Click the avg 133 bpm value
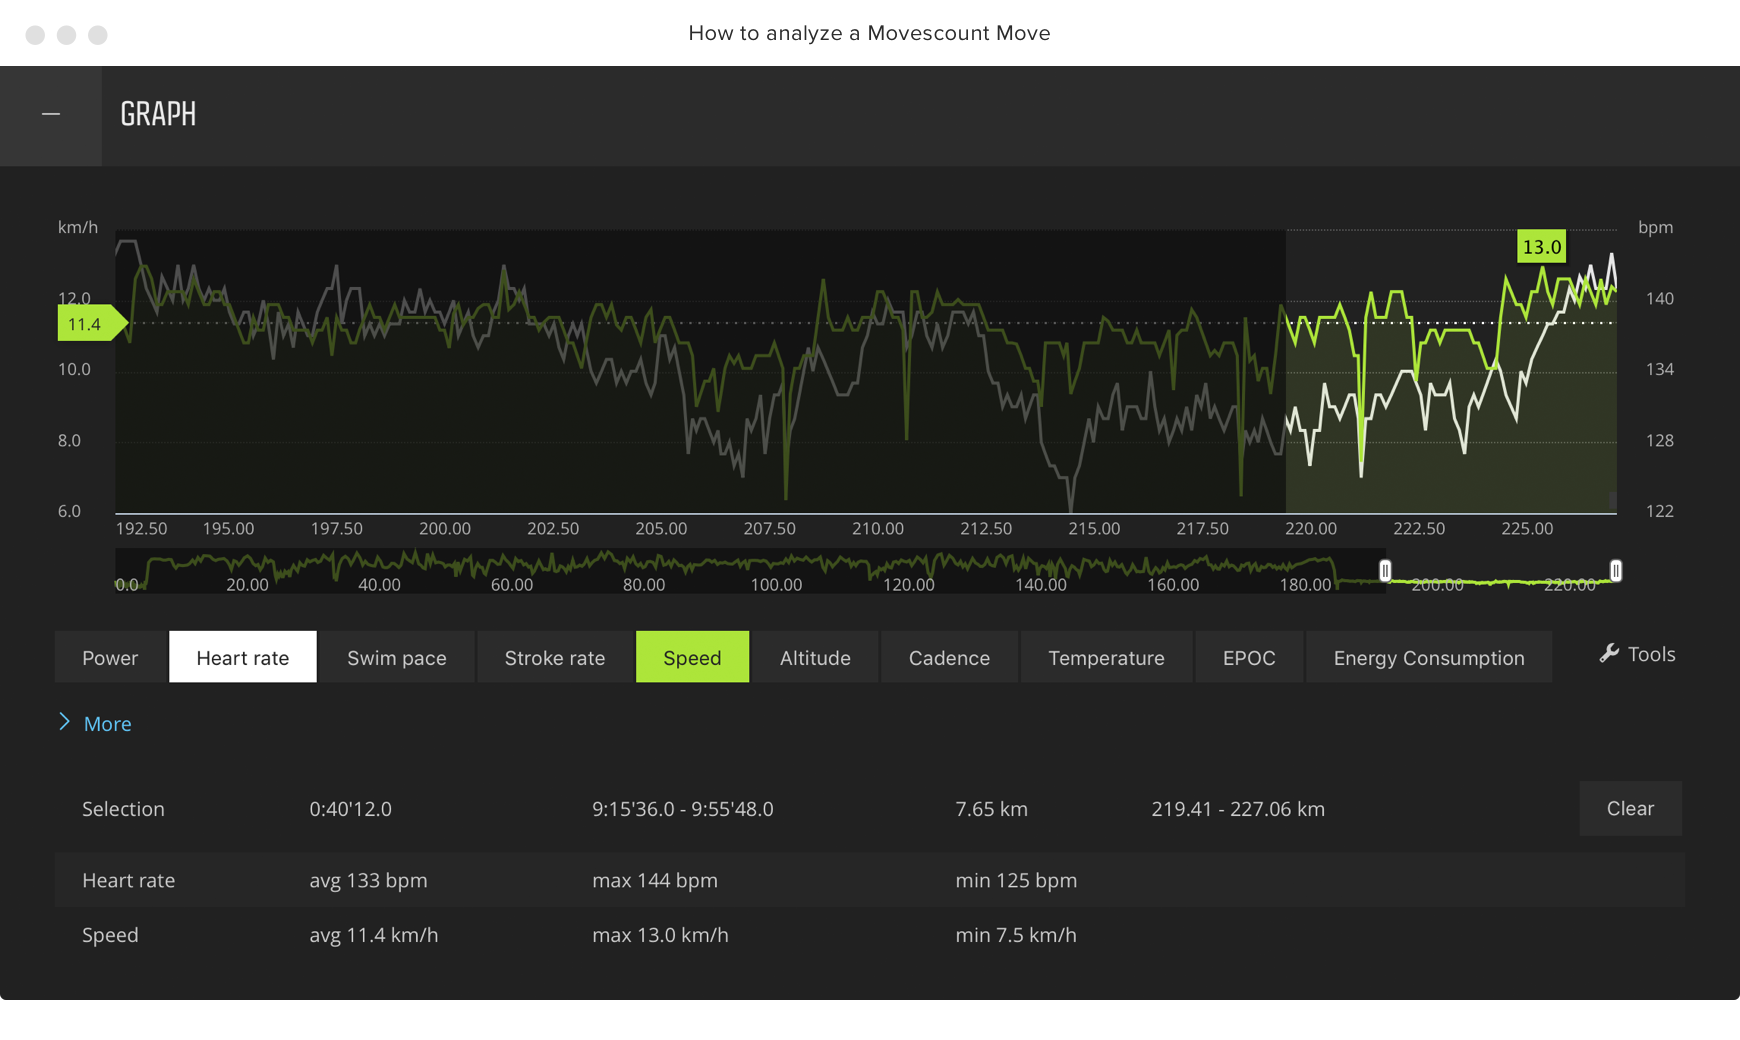Viewport: 1740px width, 1040px height. point(368,881)
